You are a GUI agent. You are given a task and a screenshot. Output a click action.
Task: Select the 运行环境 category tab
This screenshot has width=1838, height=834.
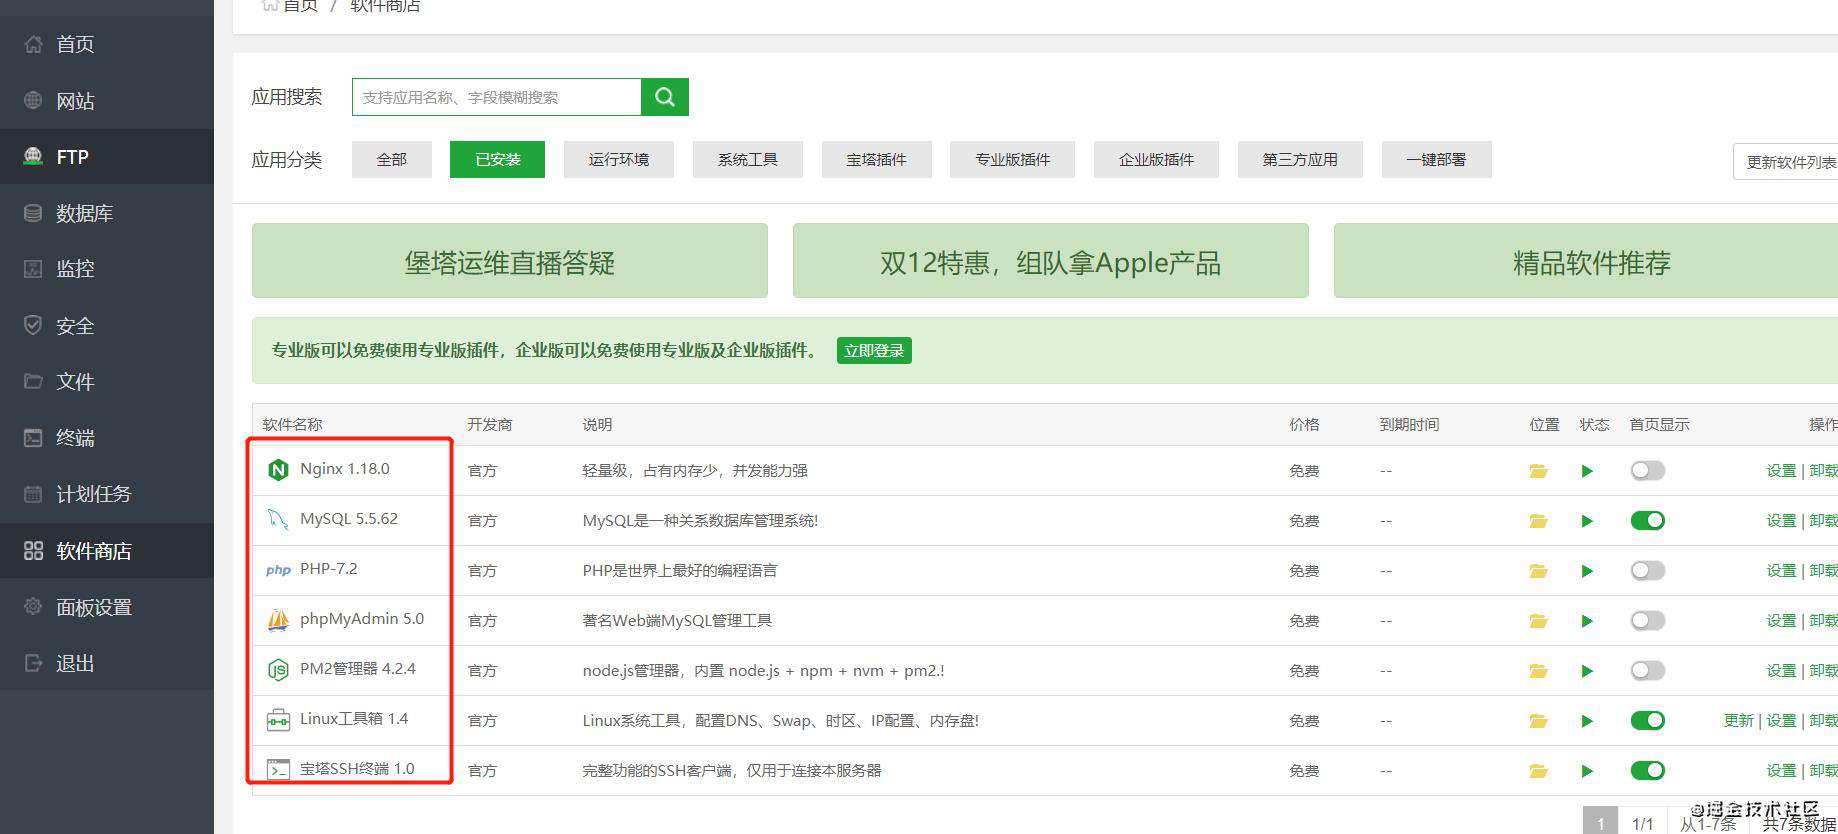coord(618,160)
